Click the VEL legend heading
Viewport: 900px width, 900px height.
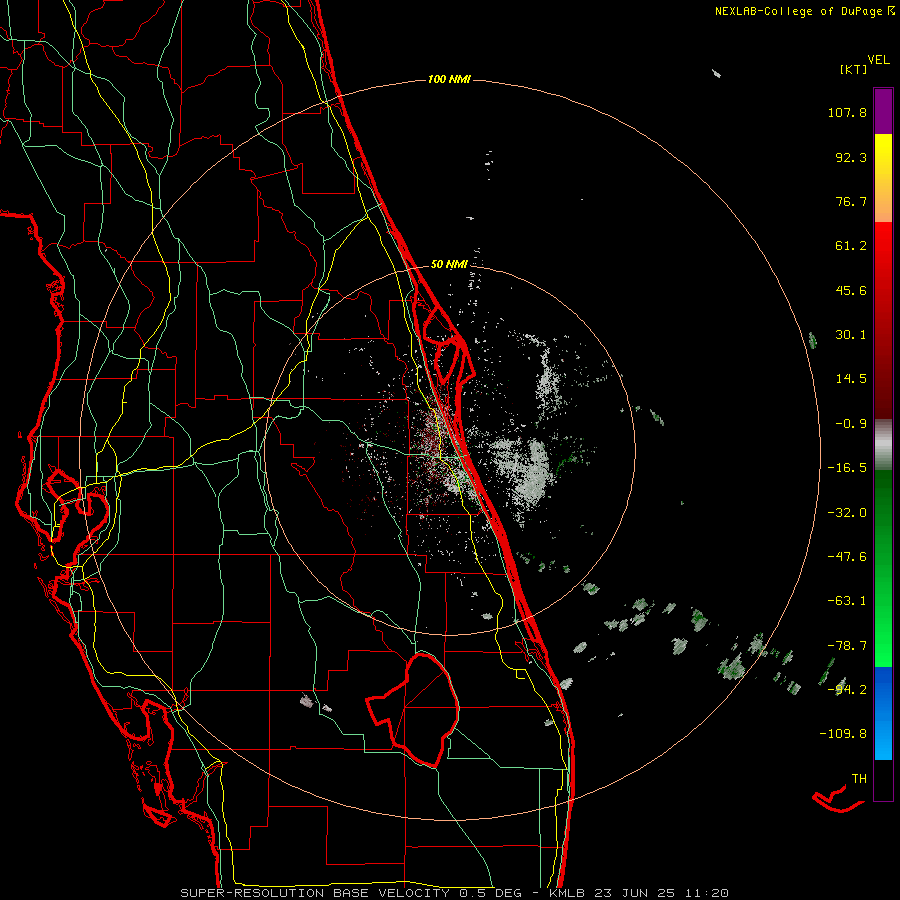coord(879,60)
